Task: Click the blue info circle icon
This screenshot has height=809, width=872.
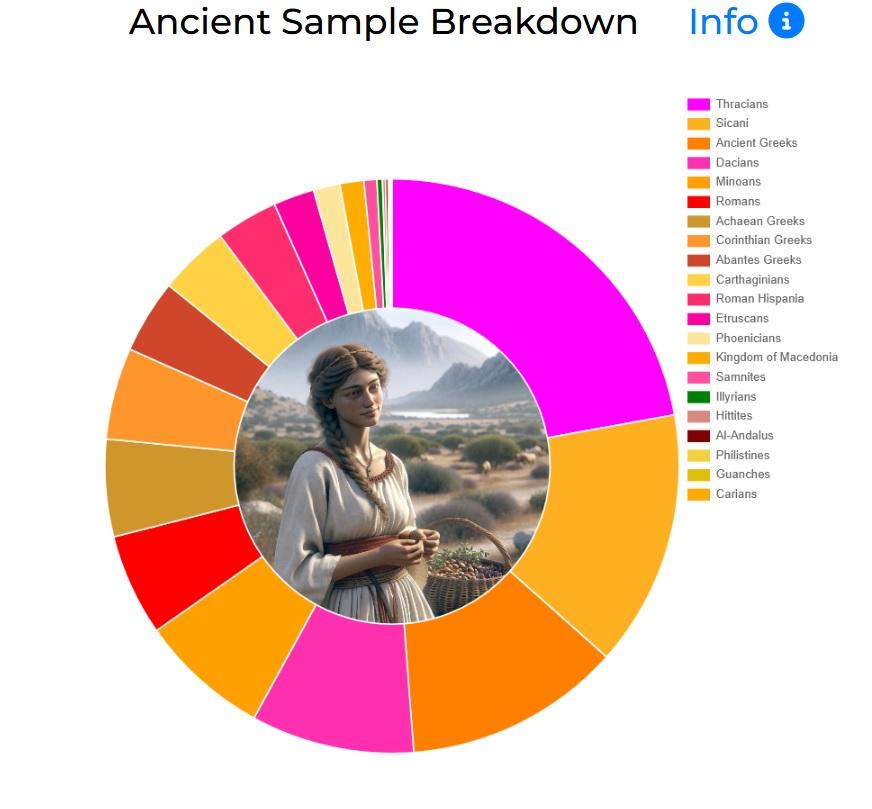Action: [786, 21]
